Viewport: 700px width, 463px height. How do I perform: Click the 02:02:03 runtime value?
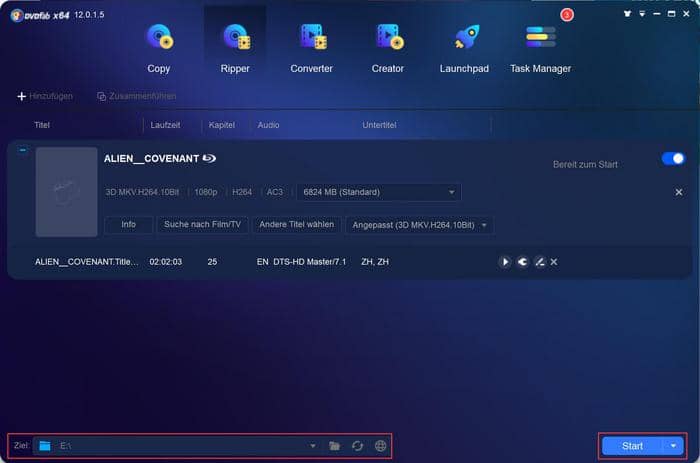(166, 262)
